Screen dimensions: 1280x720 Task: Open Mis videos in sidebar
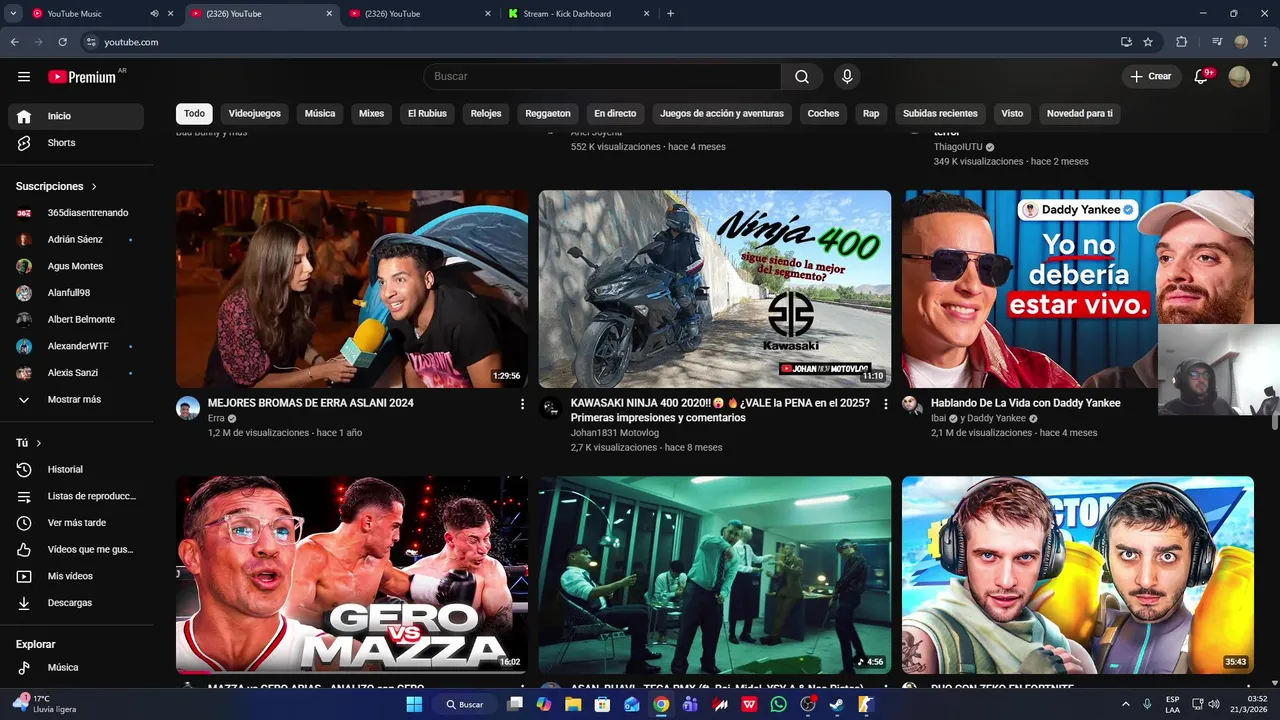point(76,576)
